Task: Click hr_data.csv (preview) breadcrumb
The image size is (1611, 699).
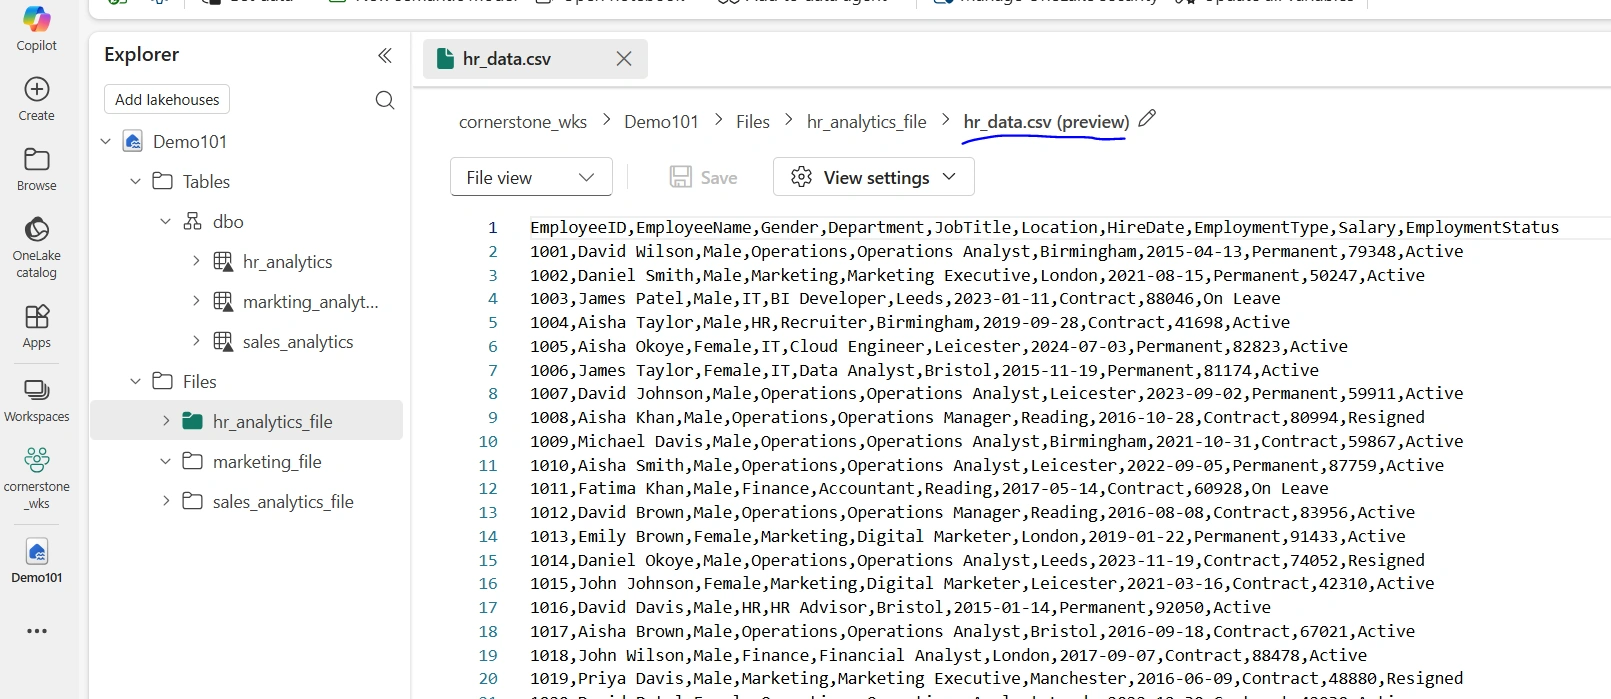Action: [1046, 122]
